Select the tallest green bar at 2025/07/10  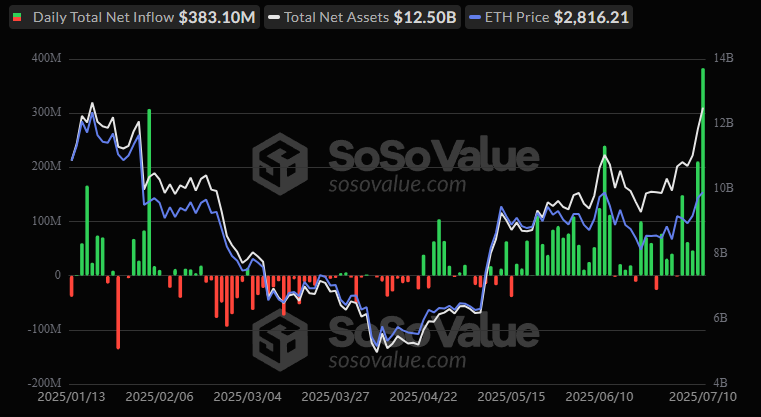point(703,172)
